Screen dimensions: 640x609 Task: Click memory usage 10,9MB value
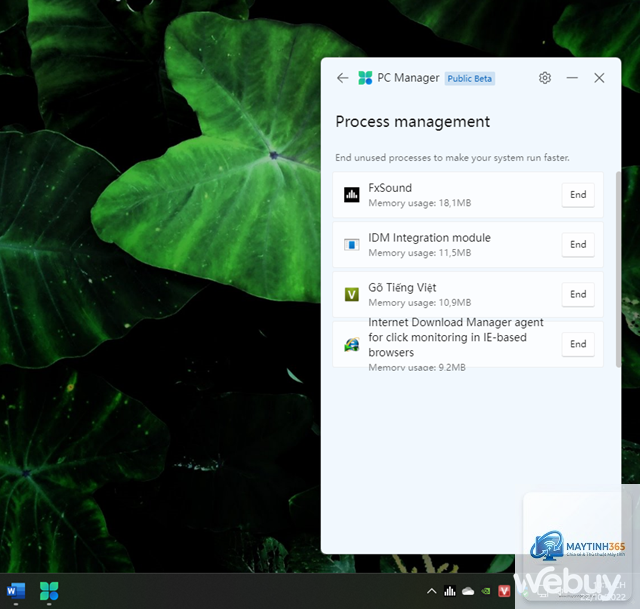[455, 302]
